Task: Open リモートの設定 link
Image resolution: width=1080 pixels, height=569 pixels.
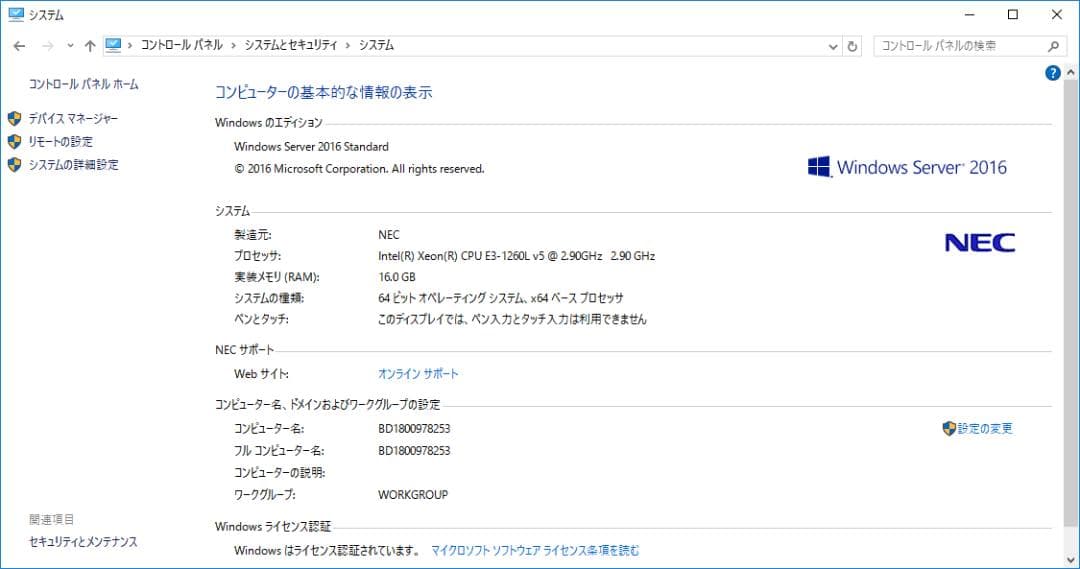Action: pyautogui.click(x=61, y=141)
